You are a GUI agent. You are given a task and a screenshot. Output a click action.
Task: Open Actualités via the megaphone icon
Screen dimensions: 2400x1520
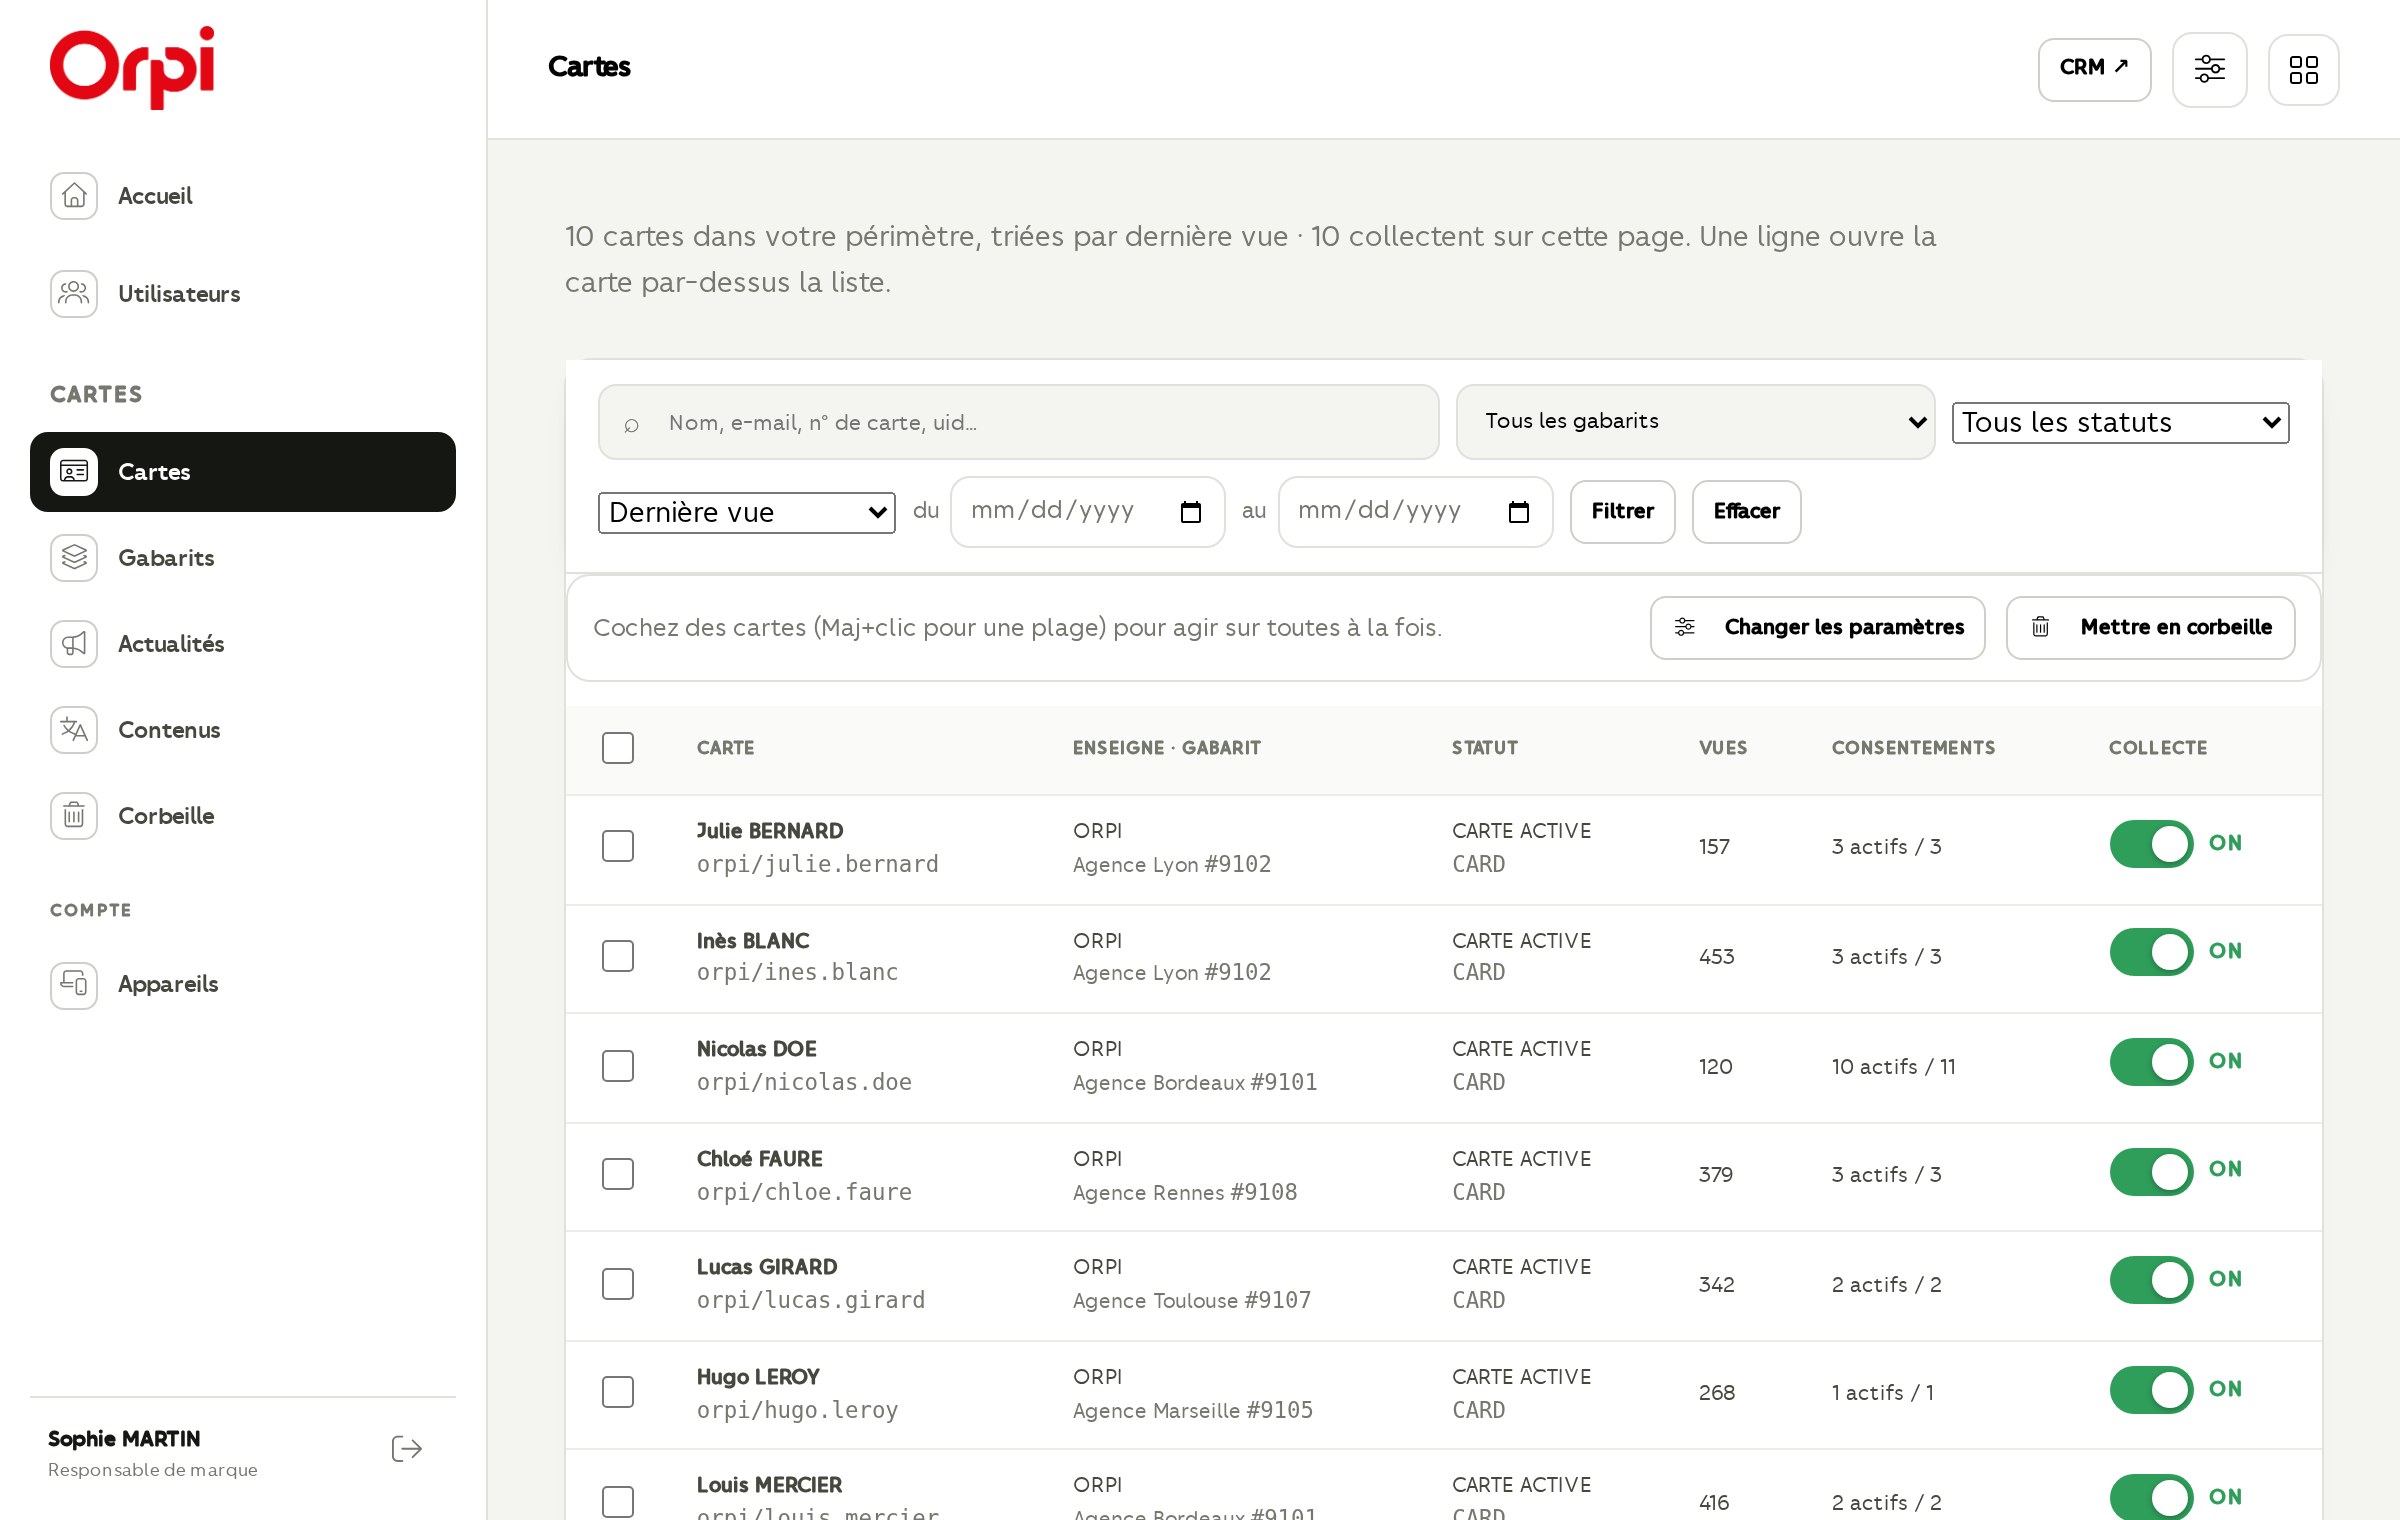pos(74,643)
